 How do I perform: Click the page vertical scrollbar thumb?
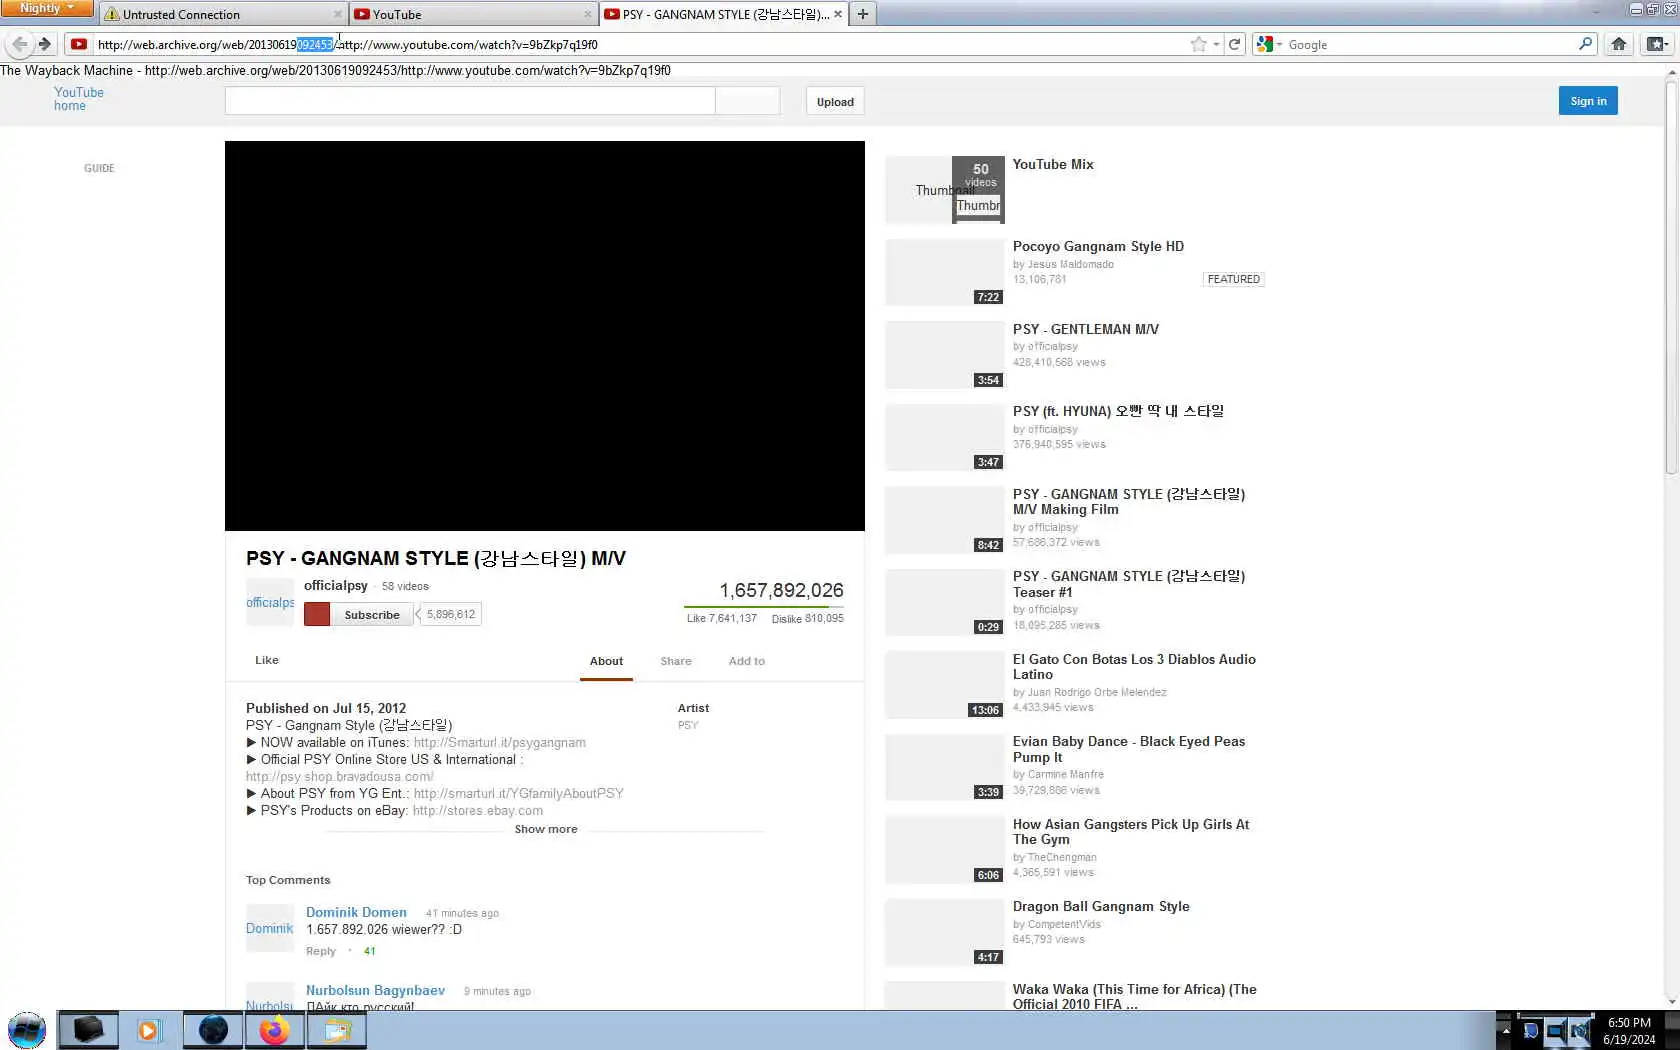1671,278
